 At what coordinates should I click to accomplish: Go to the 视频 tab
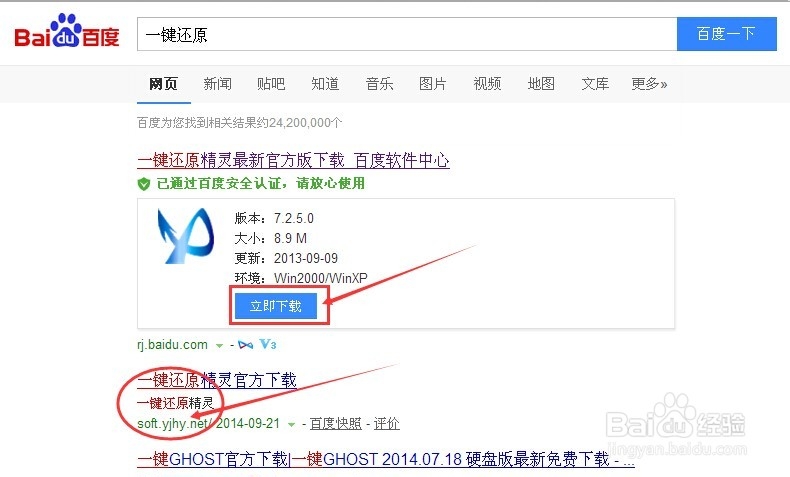pyautogui.click(x=487, y=84)
